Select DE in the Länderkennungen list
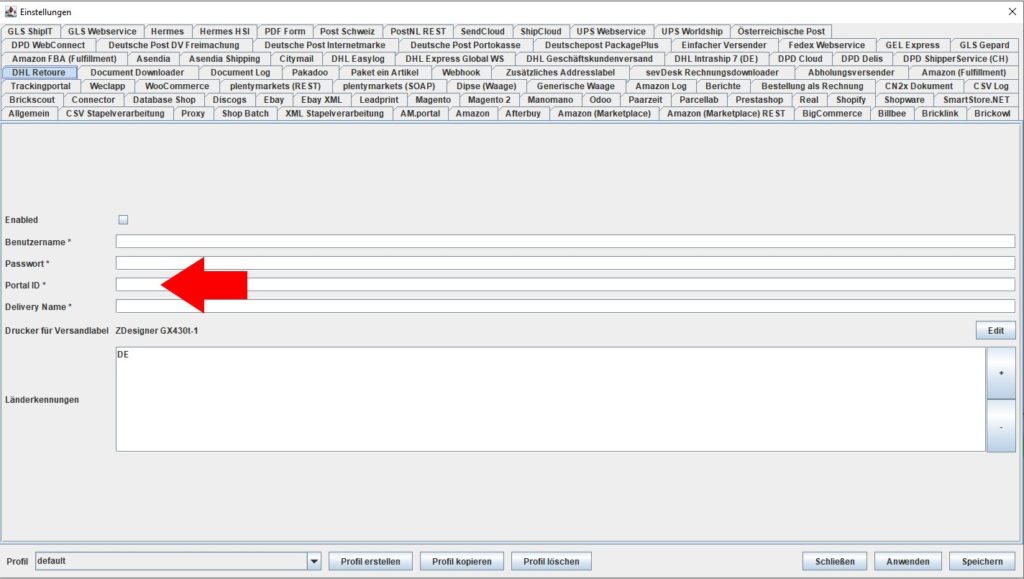 coord(123,354)
